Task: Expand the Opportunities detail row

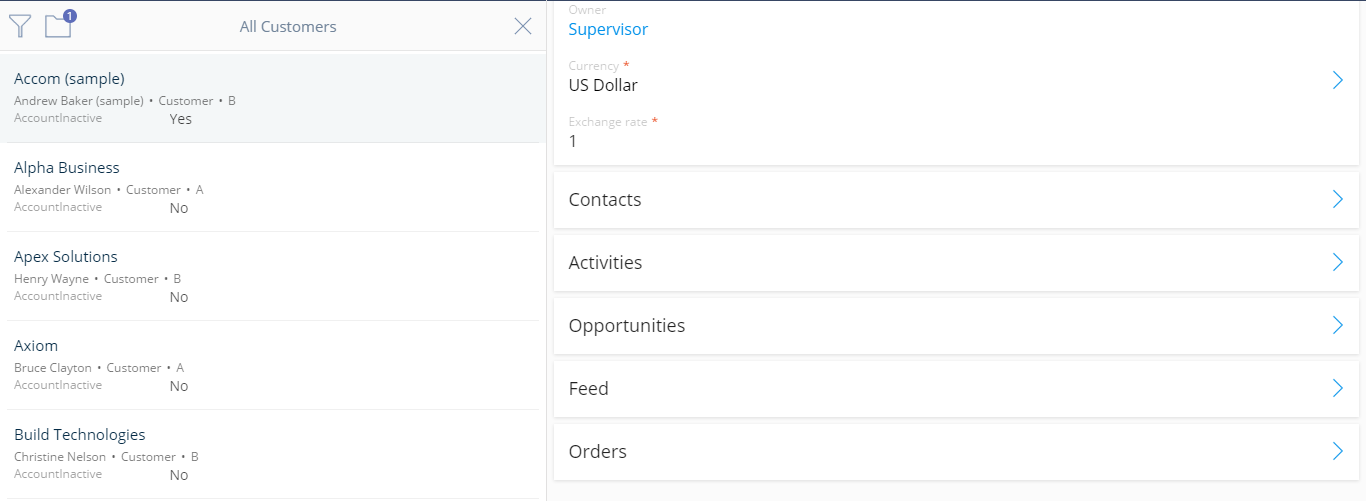Action: (x=956, y=325)
